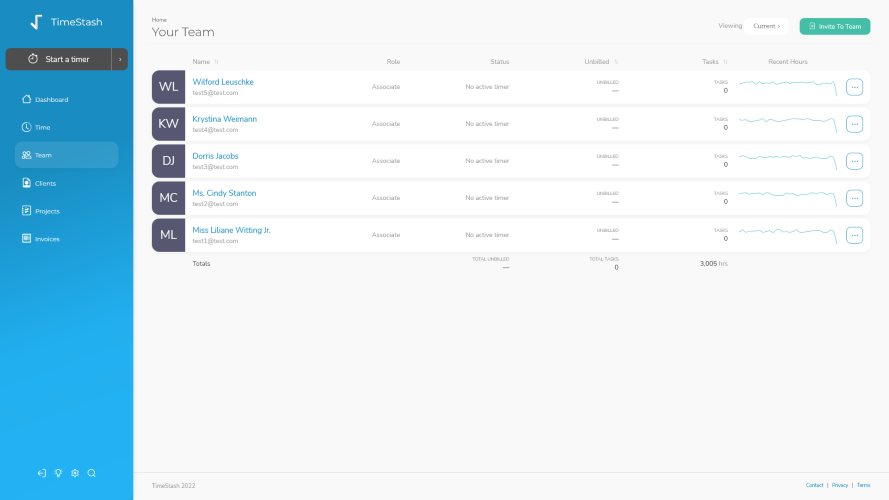This screenshot has height=500, width=889.
Task: Open more options for Ms. Cindy Stanton
Action: (854, 198)
